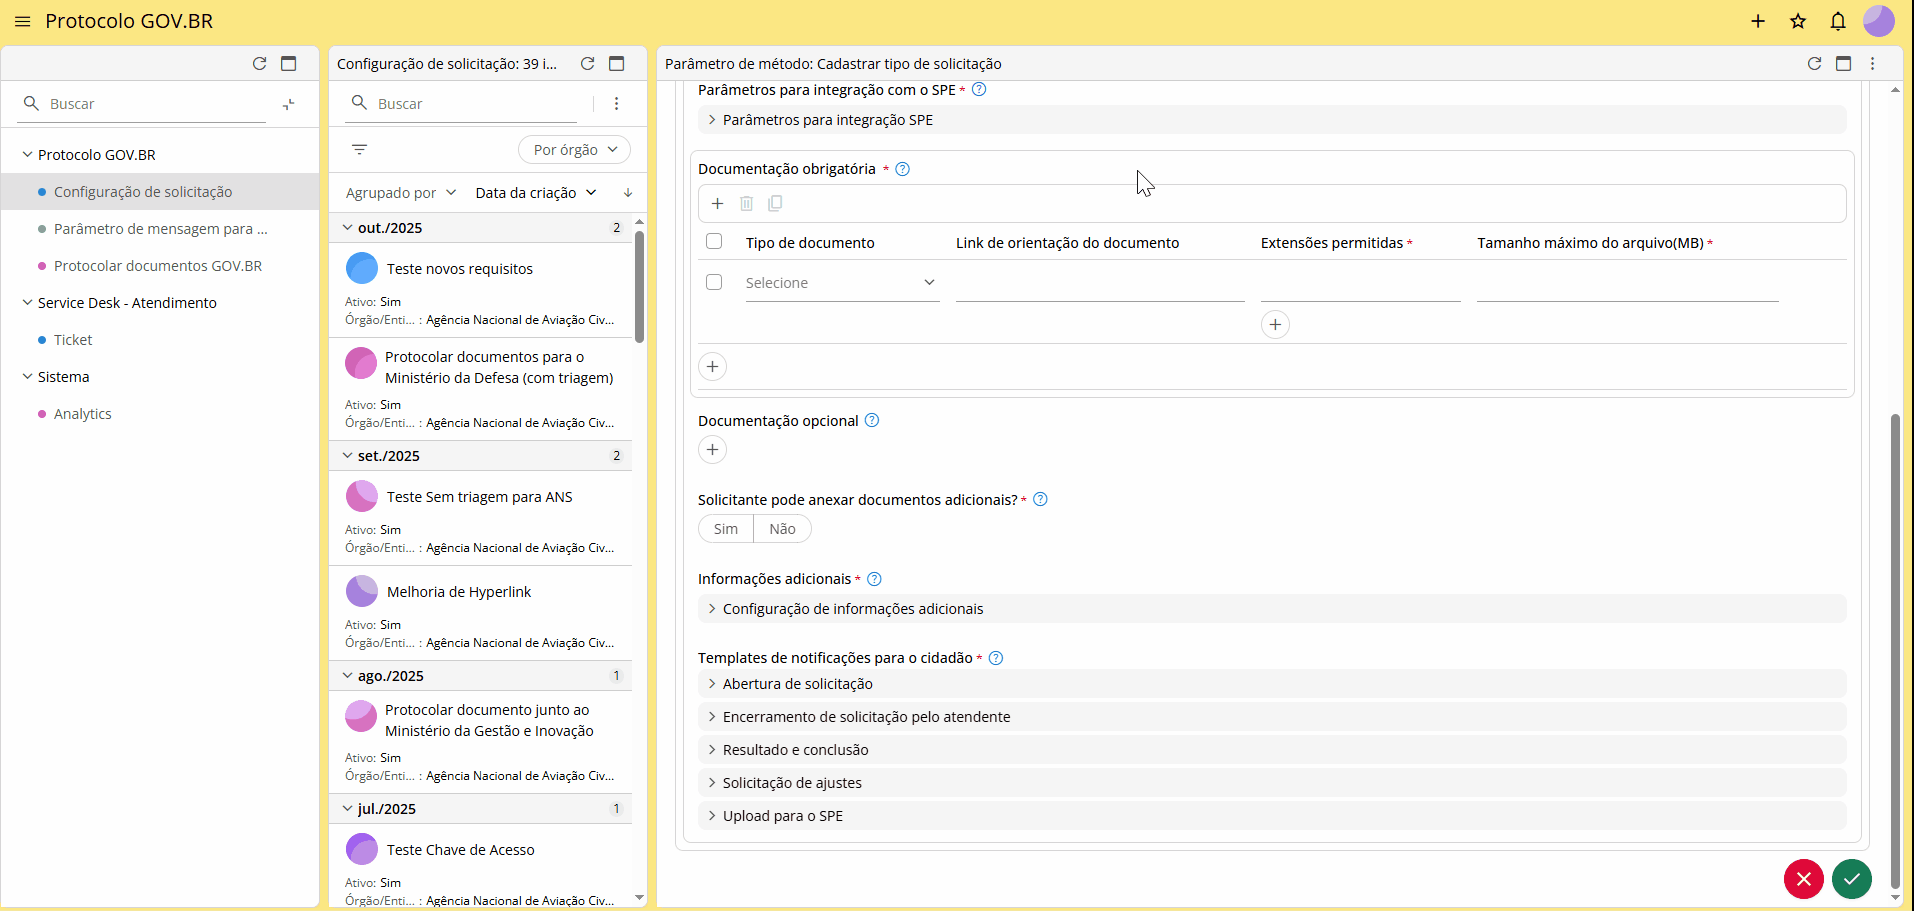Expand Abertura de solicitação template
This screenshot has width=1914, height=911.
click(x=1272, y=684)
